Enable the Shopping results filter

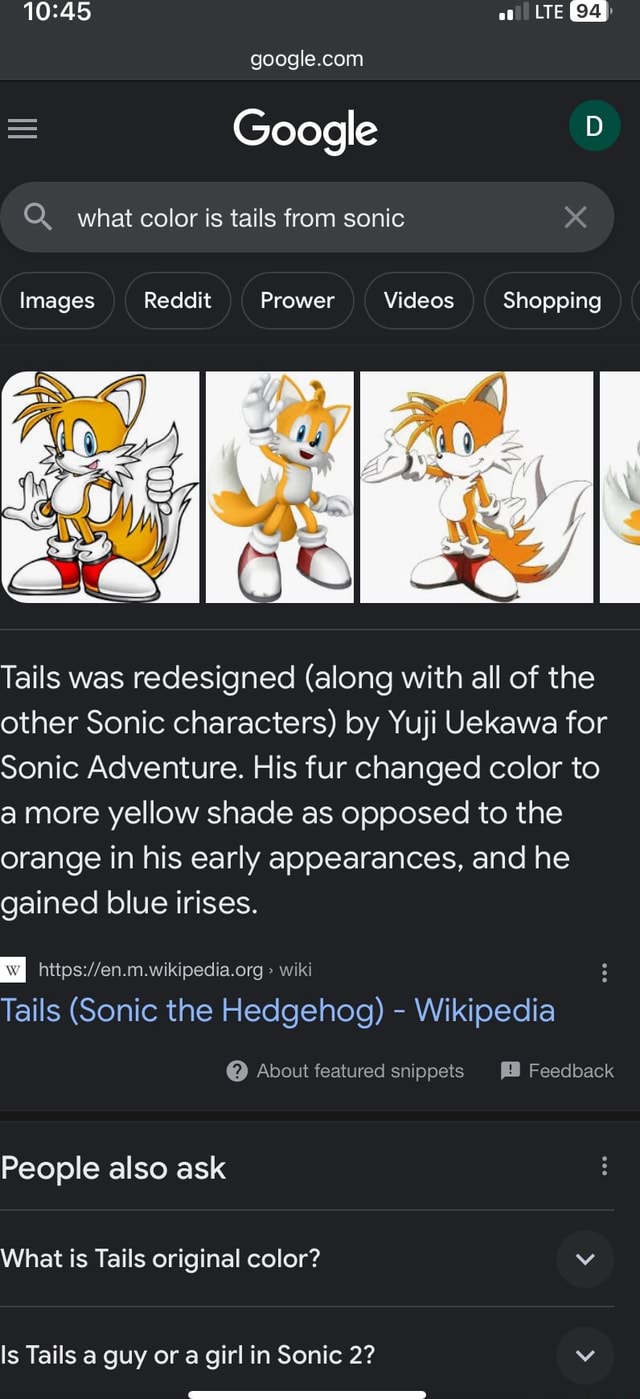(551, 300)
